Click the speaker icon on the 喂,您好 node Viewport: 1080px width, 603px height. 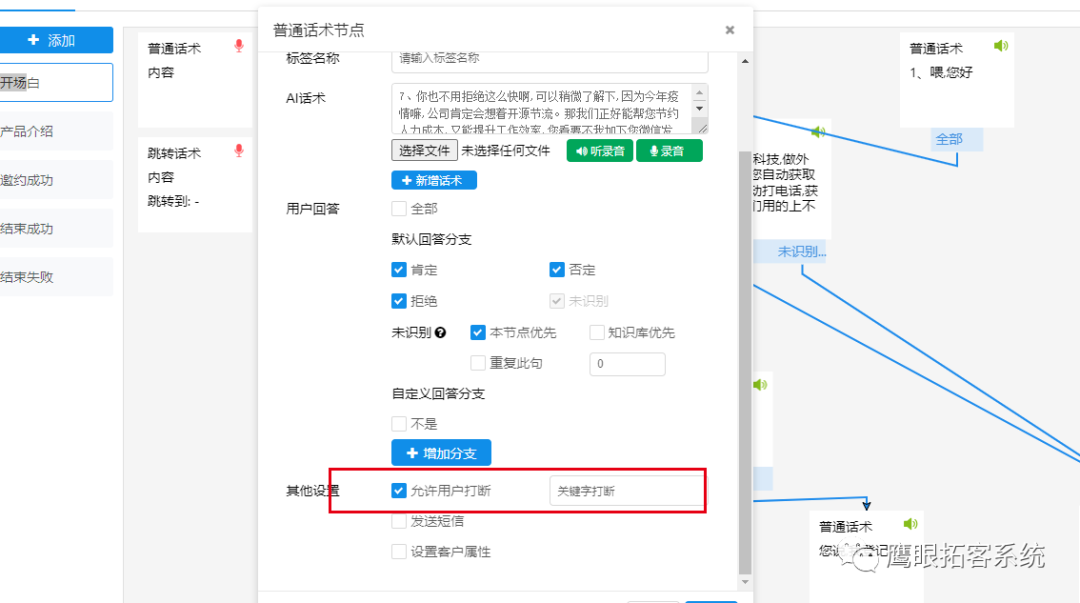[x=1001, y=46]
